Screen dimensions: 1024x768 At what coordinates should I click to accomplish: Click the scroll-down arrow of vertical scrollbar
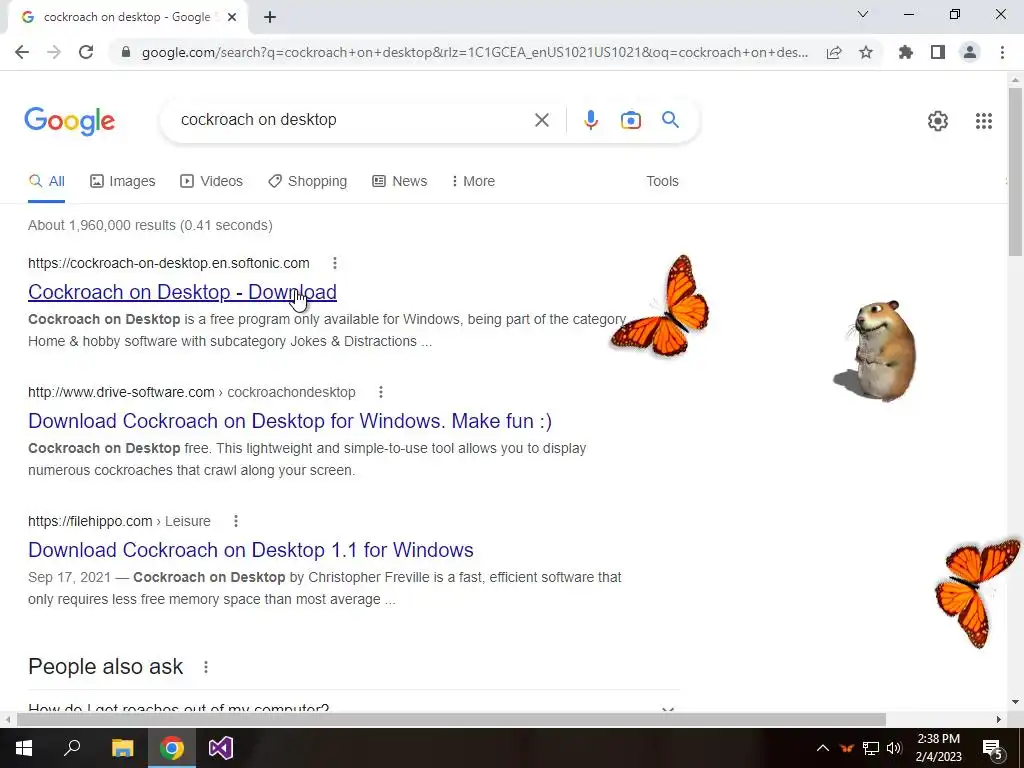click(x=1016, y=702)
